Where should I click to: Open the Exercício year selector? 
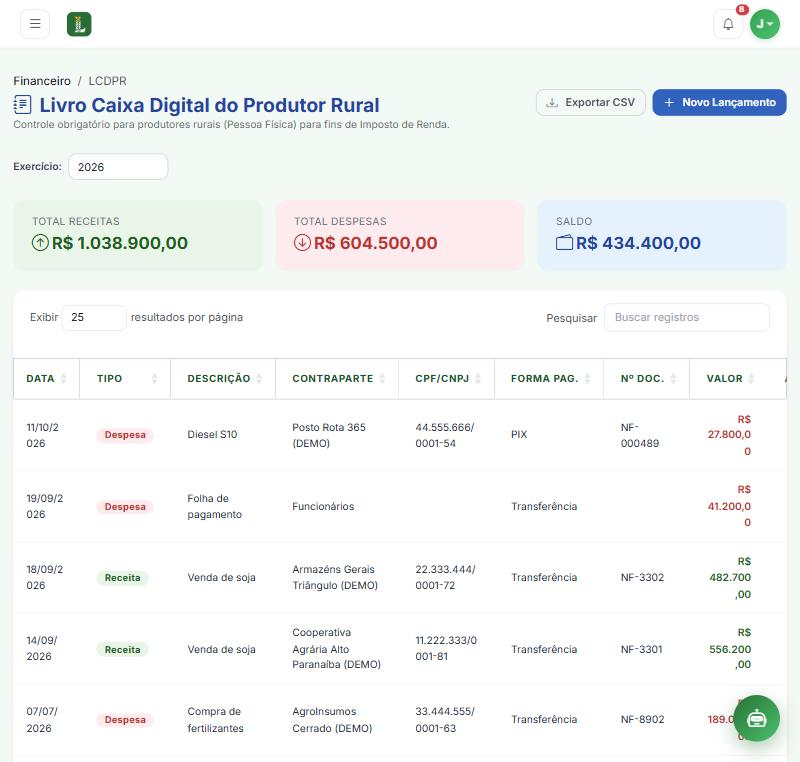[118, 167]
